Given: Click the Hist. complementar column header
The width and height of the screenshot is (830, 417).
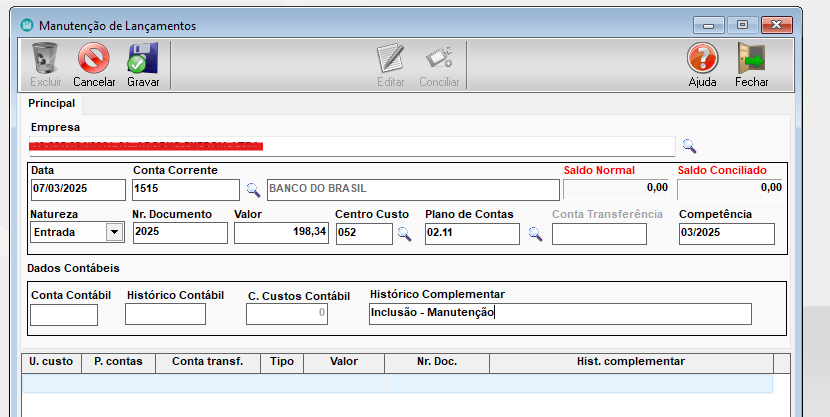Looking at the screenshot, I should coord(630,361).
